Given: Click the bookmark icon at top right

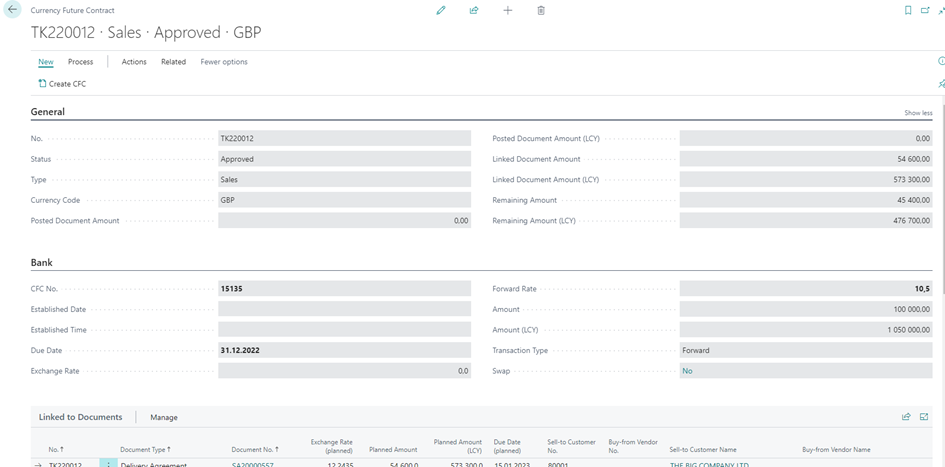Looking at the screenshot, I should click(x=908, y=10).
